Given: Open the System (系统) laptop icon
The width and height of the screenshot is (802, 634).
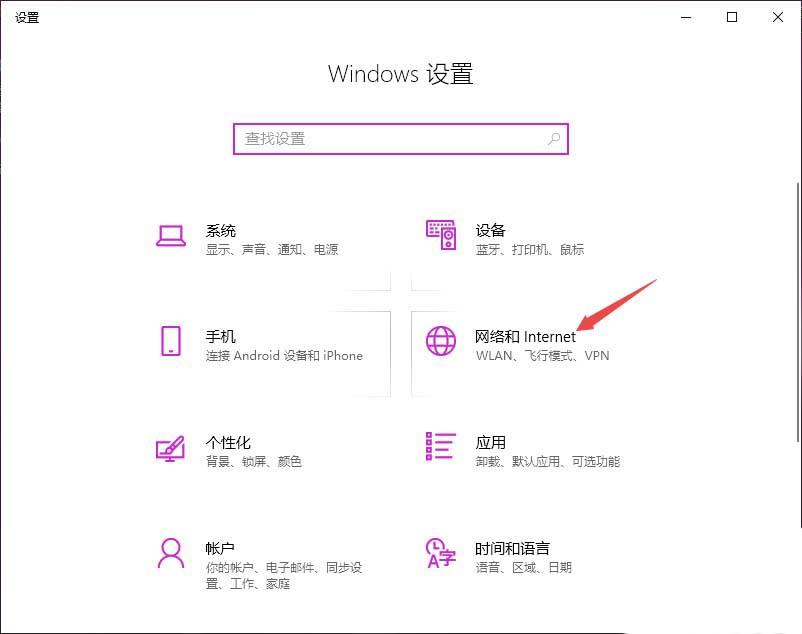Looking at the screenshot, I should point(171,236).
